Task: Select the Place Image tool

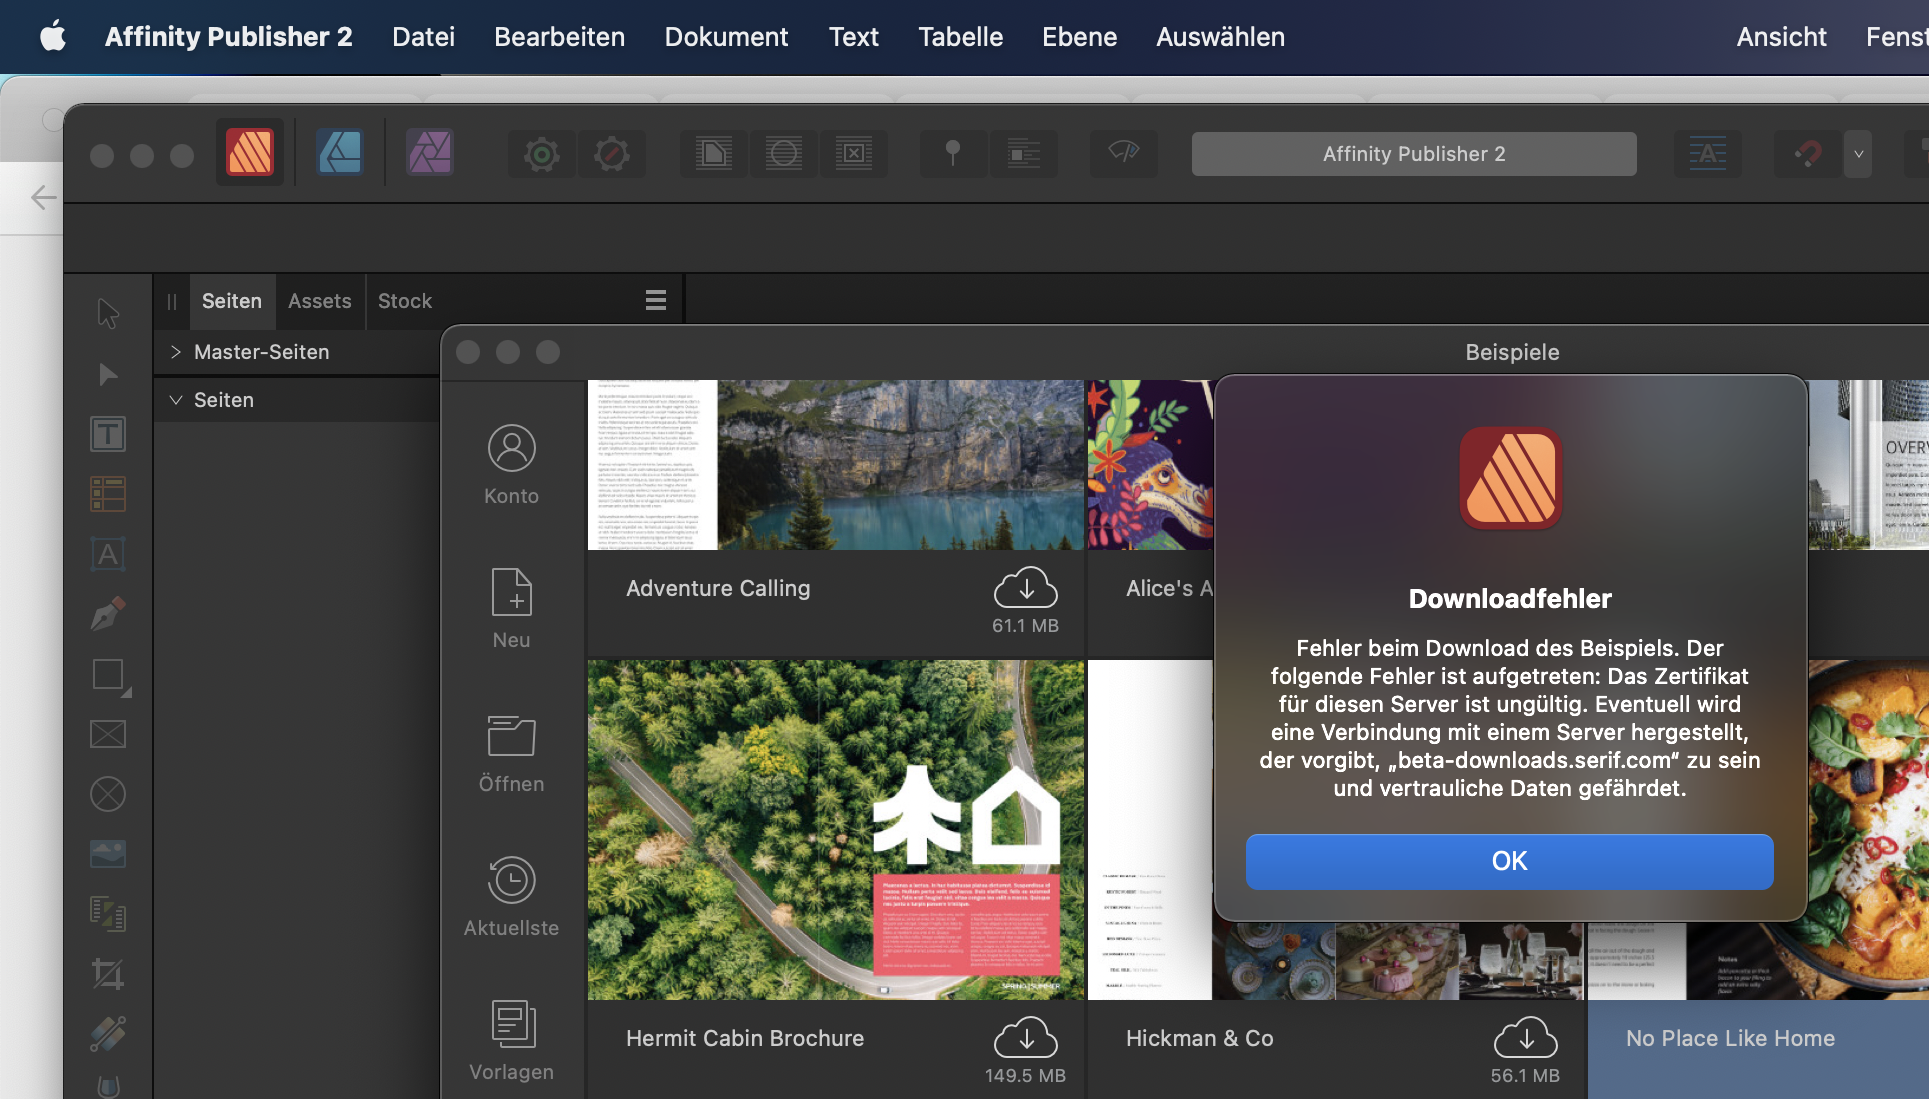Action: point(108,854)
